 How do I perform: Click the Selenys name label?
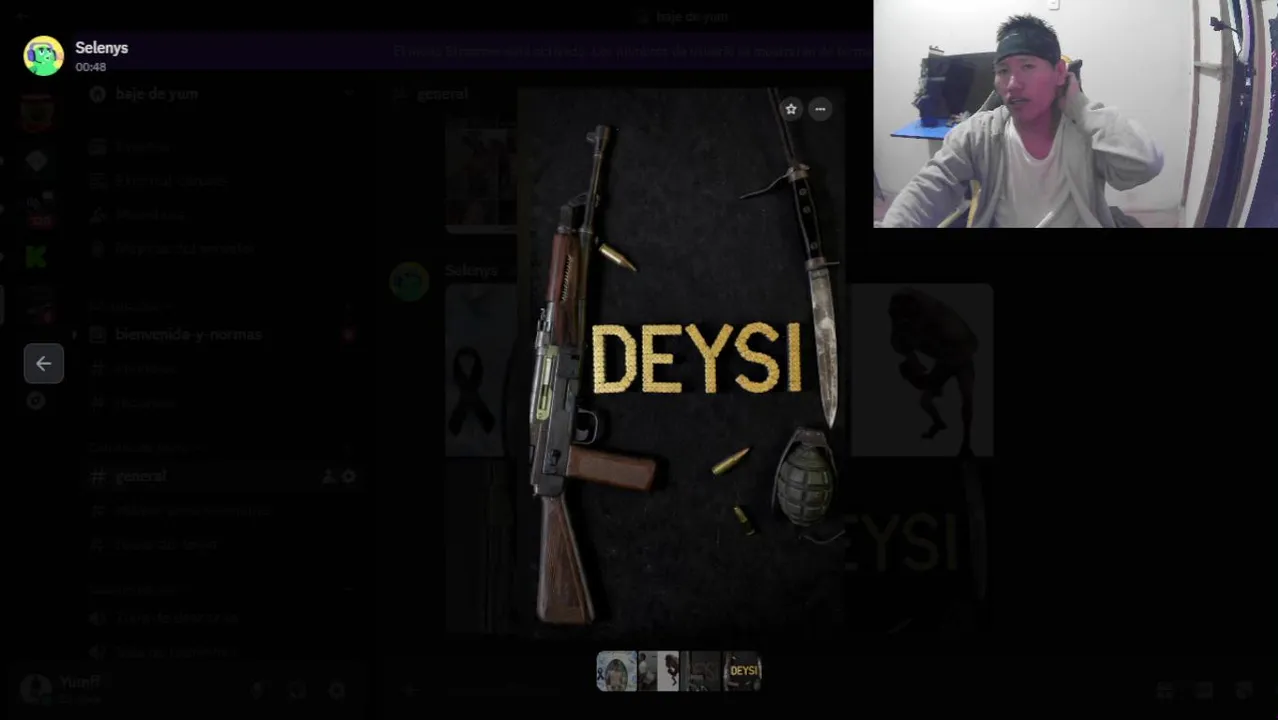point(101,47)
